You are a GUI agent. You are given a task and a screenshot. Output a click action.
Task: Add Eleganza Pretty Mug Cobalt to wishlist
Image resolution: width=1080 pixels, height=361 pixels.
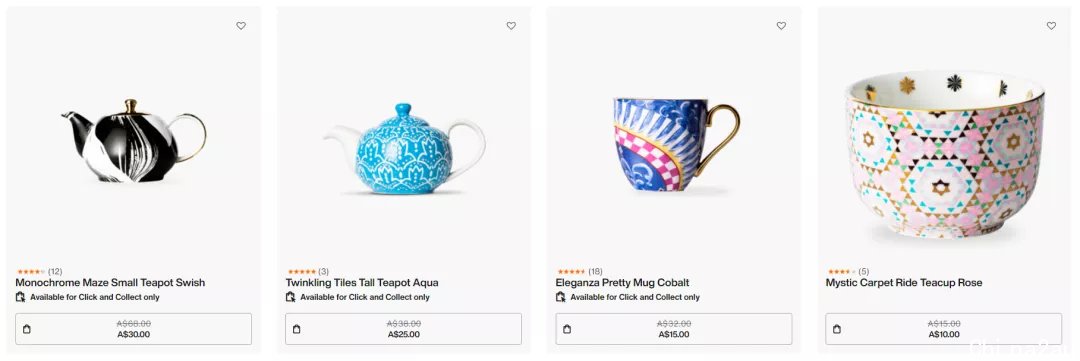coord(781,25)
